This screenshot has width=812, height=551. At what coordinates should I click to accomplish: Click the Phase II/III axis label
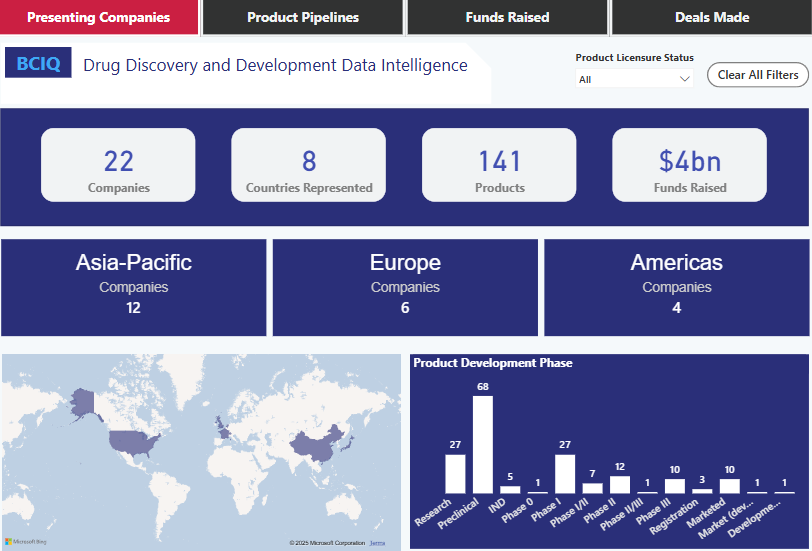pos(621,514)
